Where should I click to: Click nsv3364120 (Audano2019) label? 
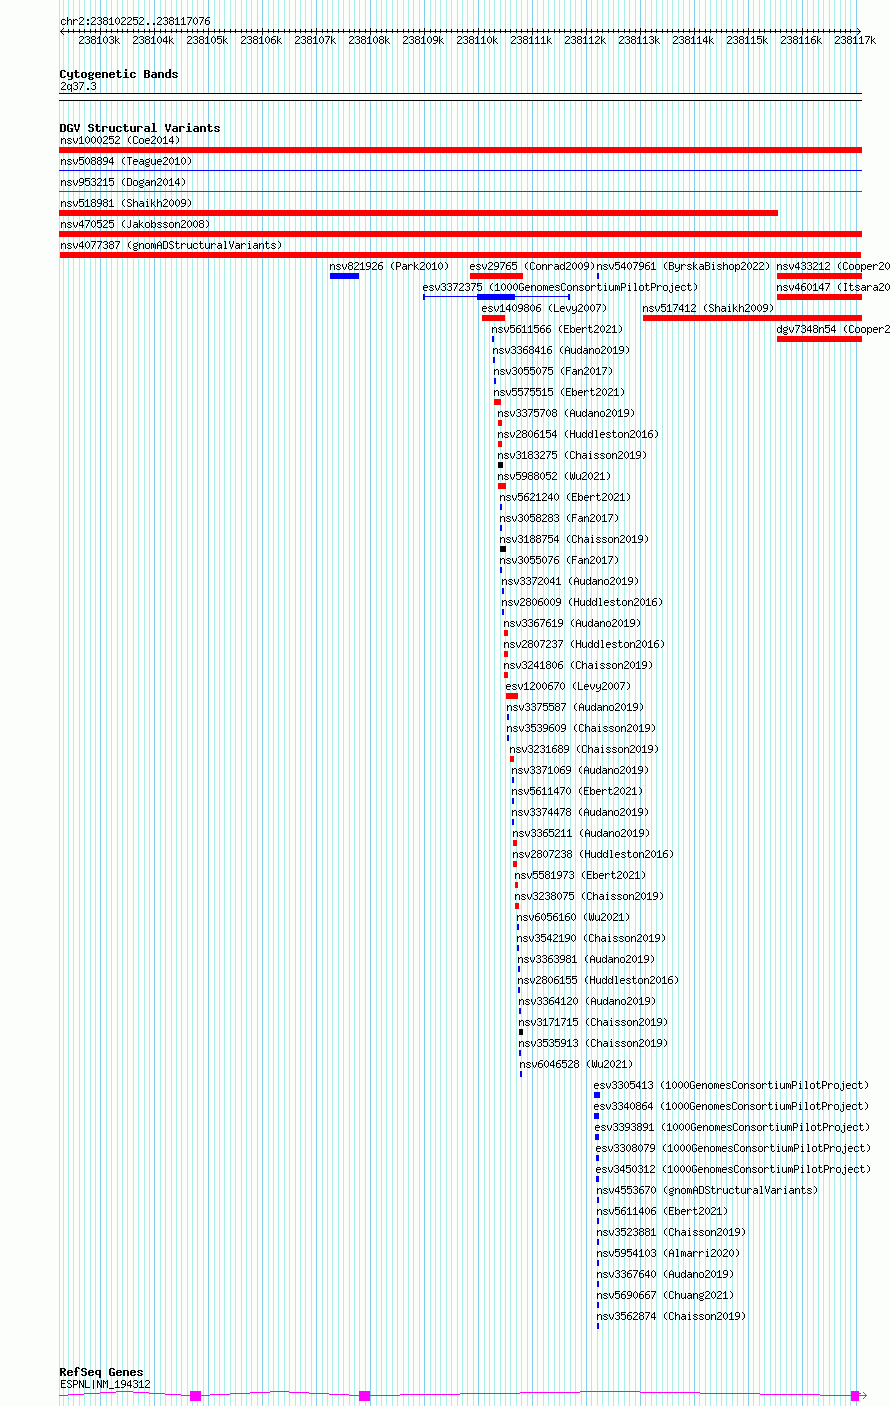click(x=587, y=1001)
